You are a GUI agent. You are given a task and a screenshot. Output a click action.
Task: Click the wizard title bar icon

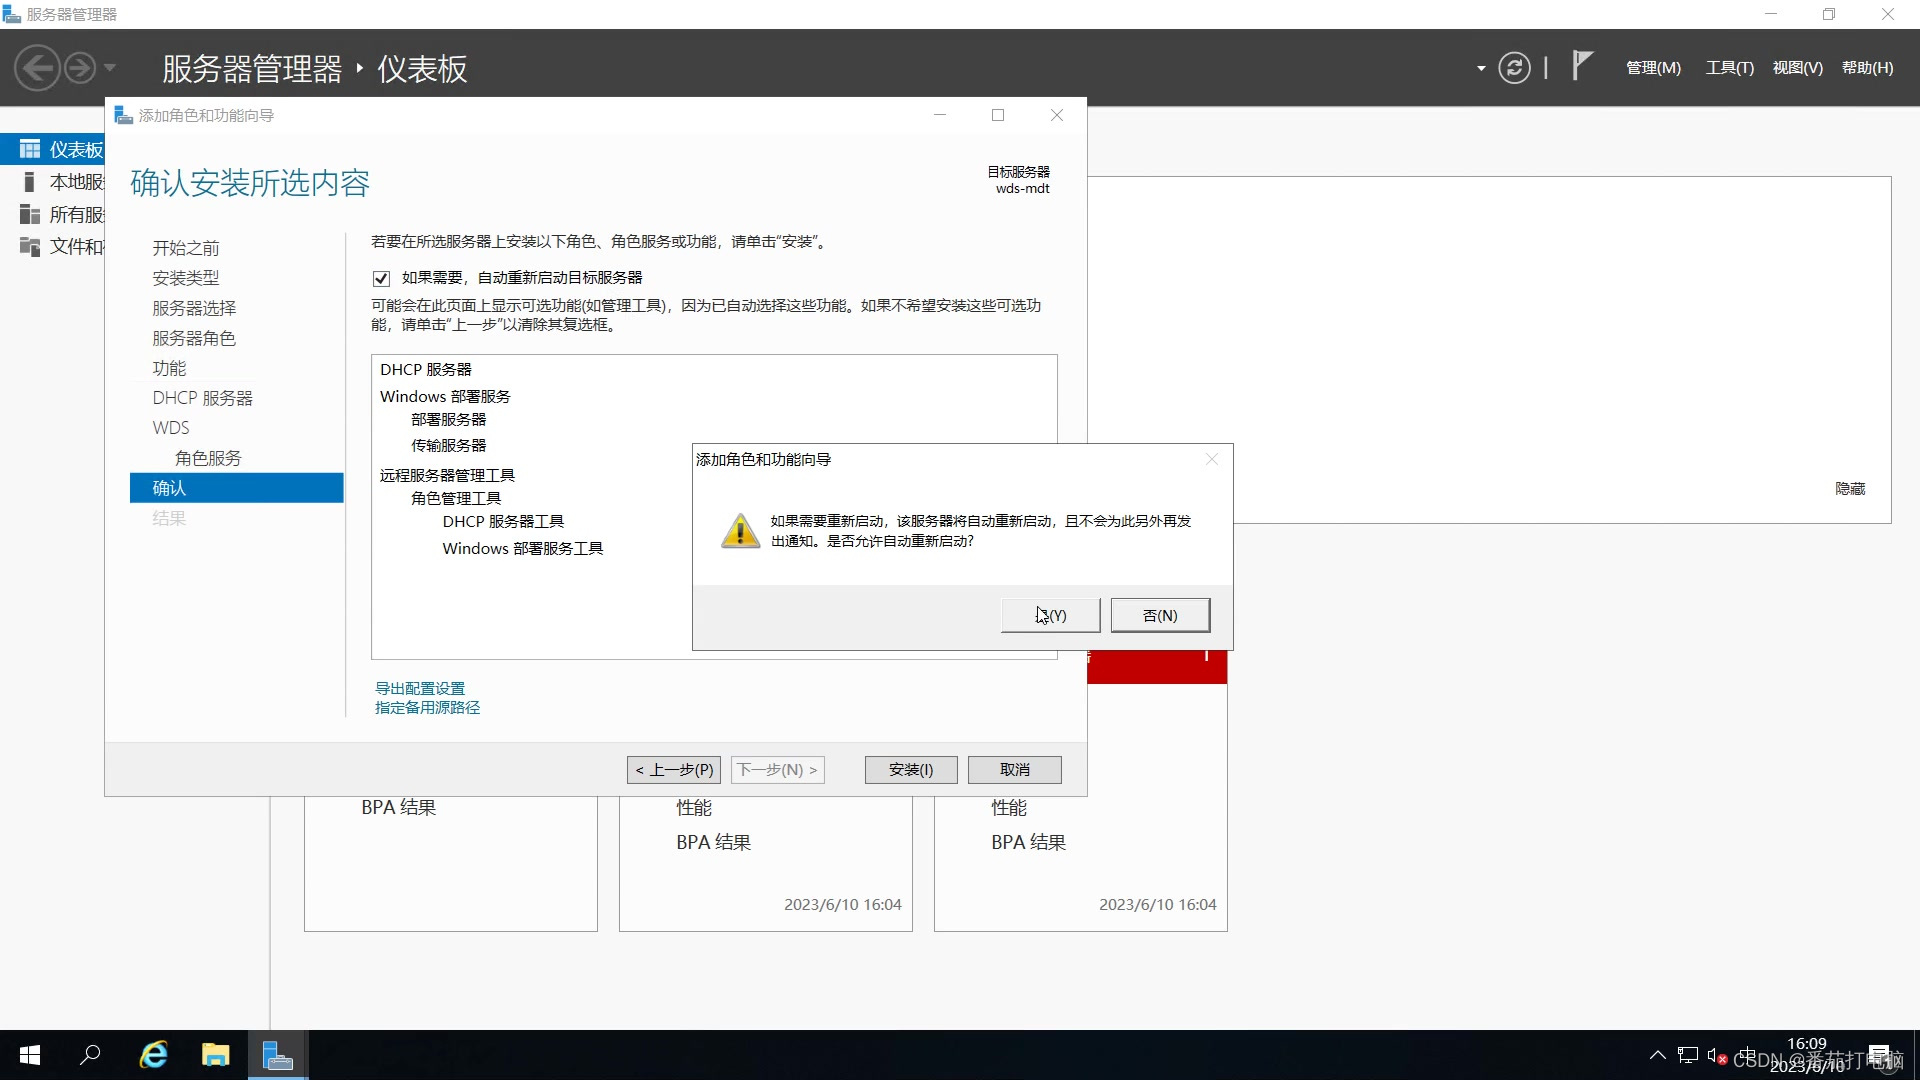pos(124,115)
